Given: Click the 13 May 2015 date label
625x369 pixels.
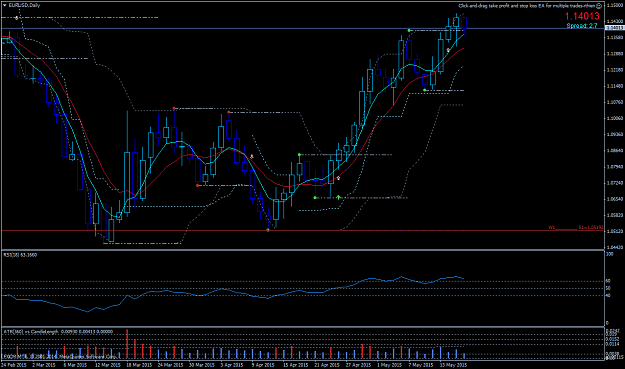Looking at the screenshot, I should tap(453, 365).
